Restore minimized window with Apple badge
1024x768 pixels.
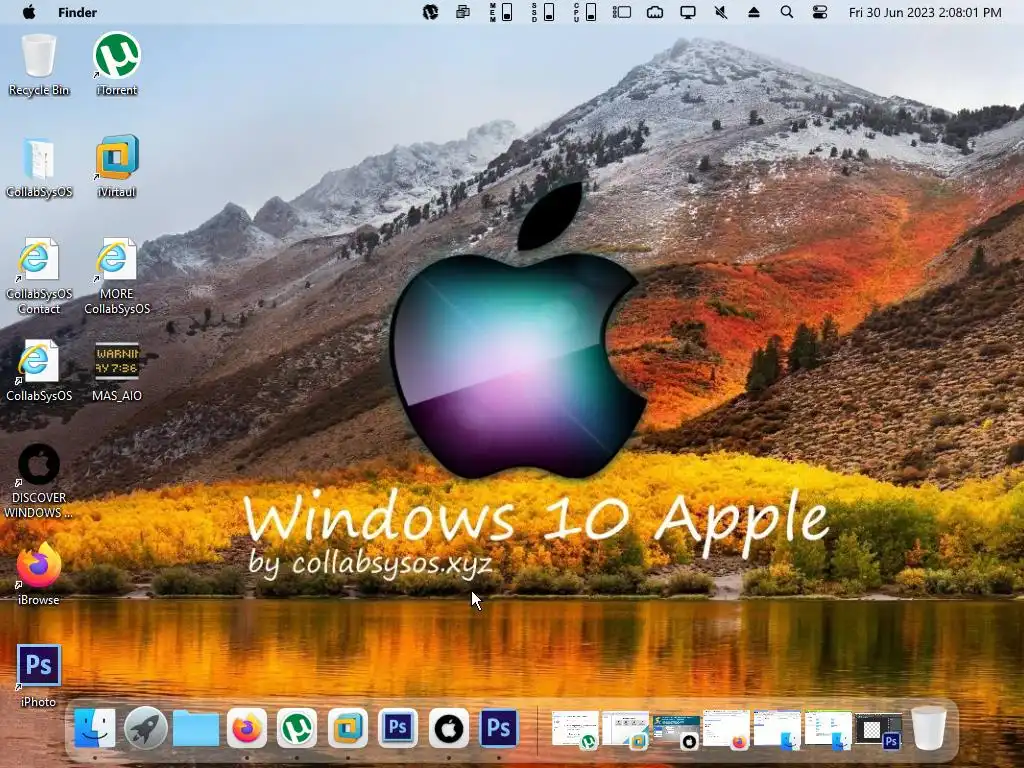click(677, 730)
